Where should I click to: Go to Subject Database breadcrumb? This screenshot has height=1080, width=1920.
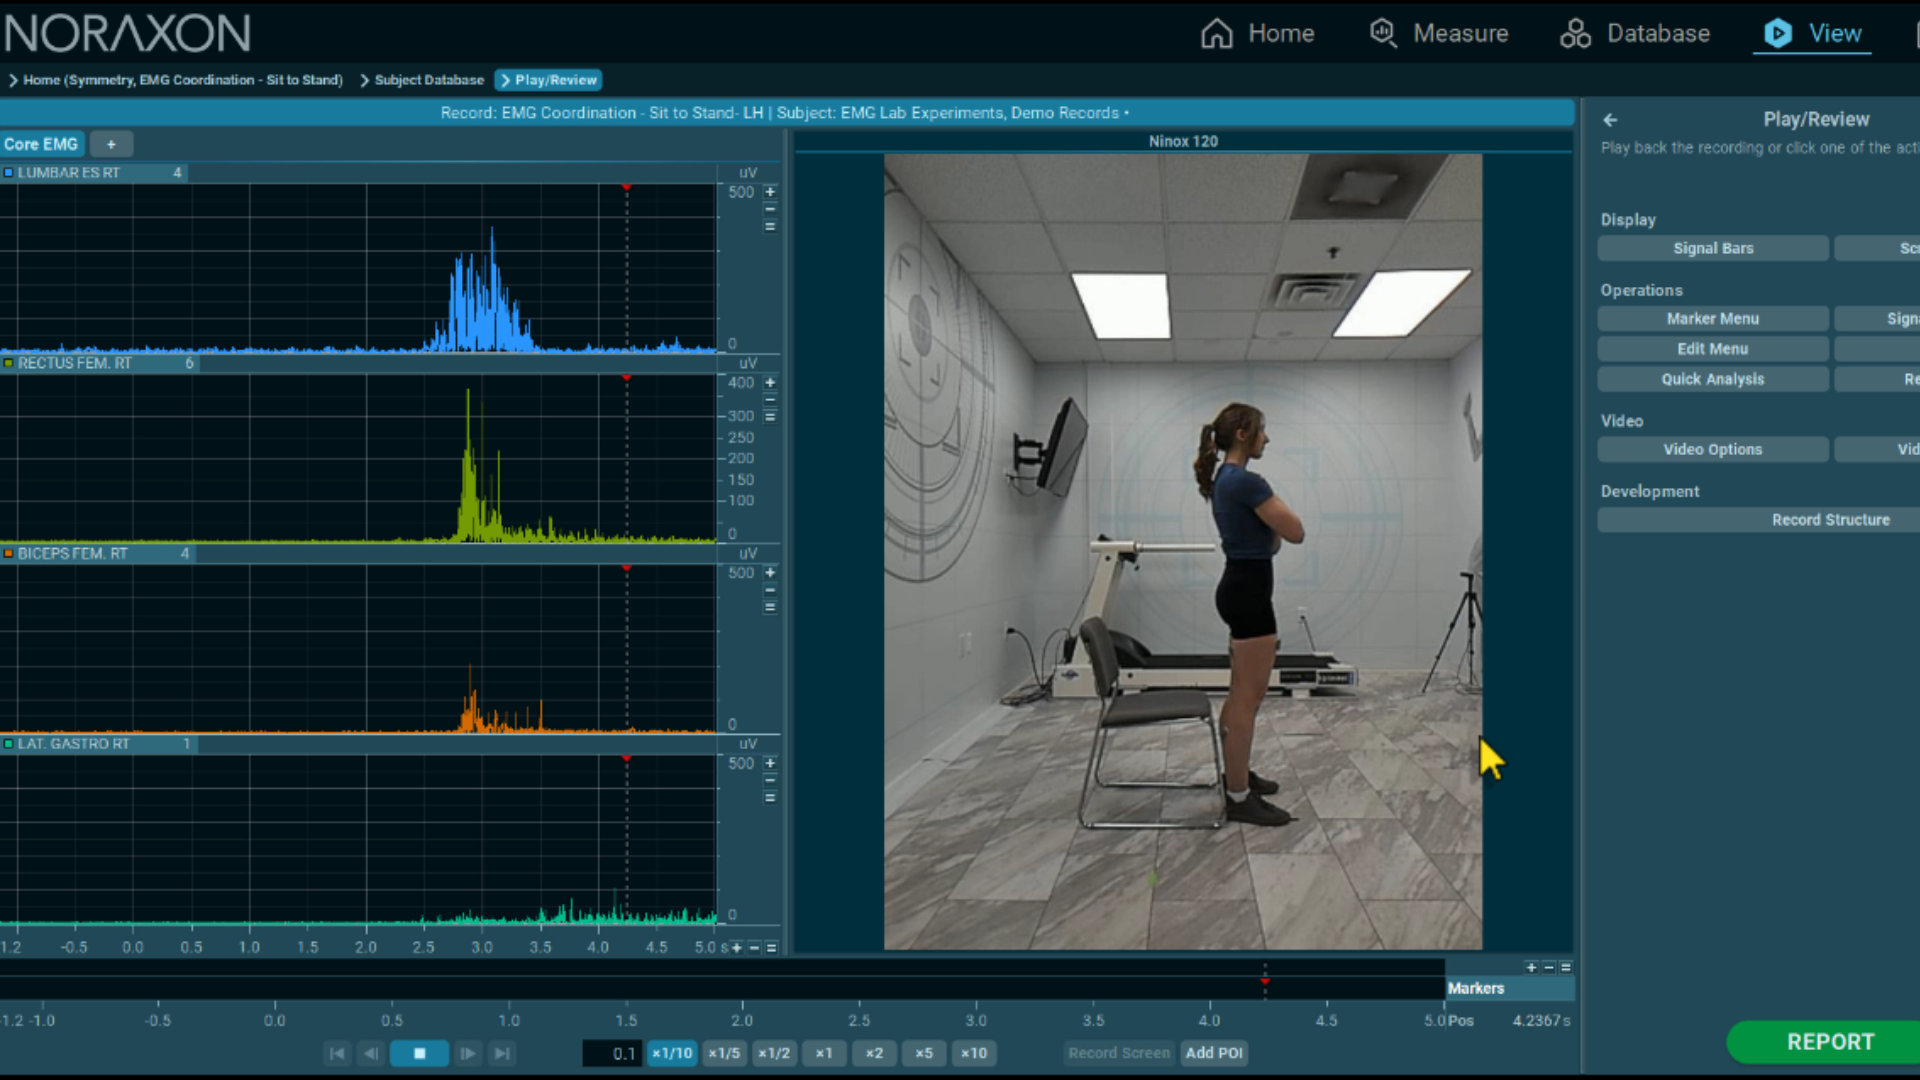pos(422,80)
